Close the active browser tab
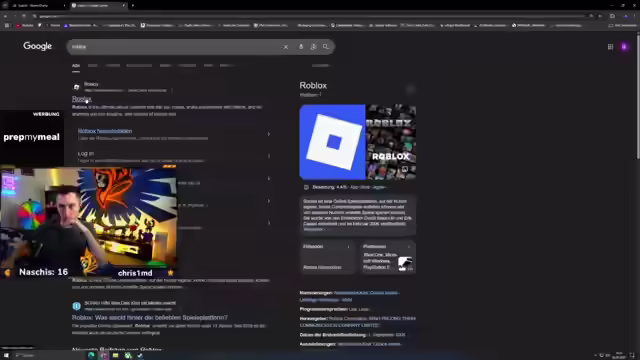The width and height of the screenshot is (640, 360). 124,5
